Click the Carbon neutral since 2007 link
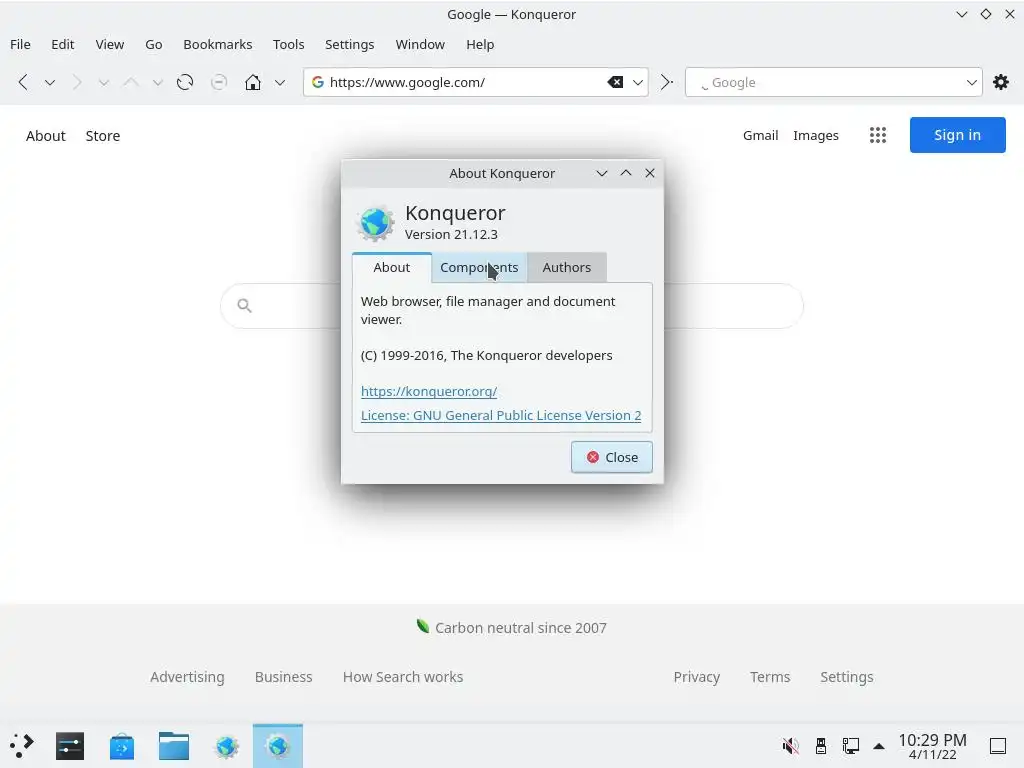This screenshot has height=768, width=1024. (520, 628)
